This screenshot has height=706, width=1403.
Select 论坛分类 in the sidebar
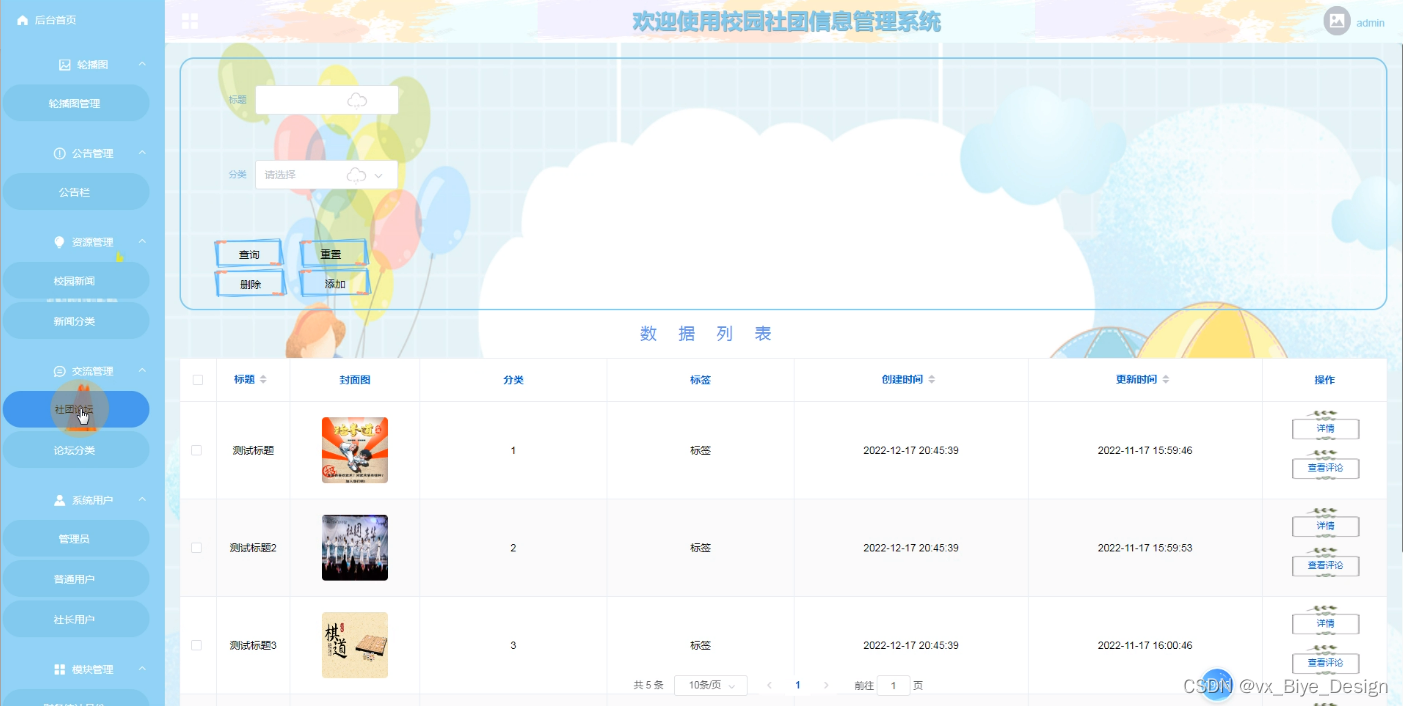pos(76,450)
